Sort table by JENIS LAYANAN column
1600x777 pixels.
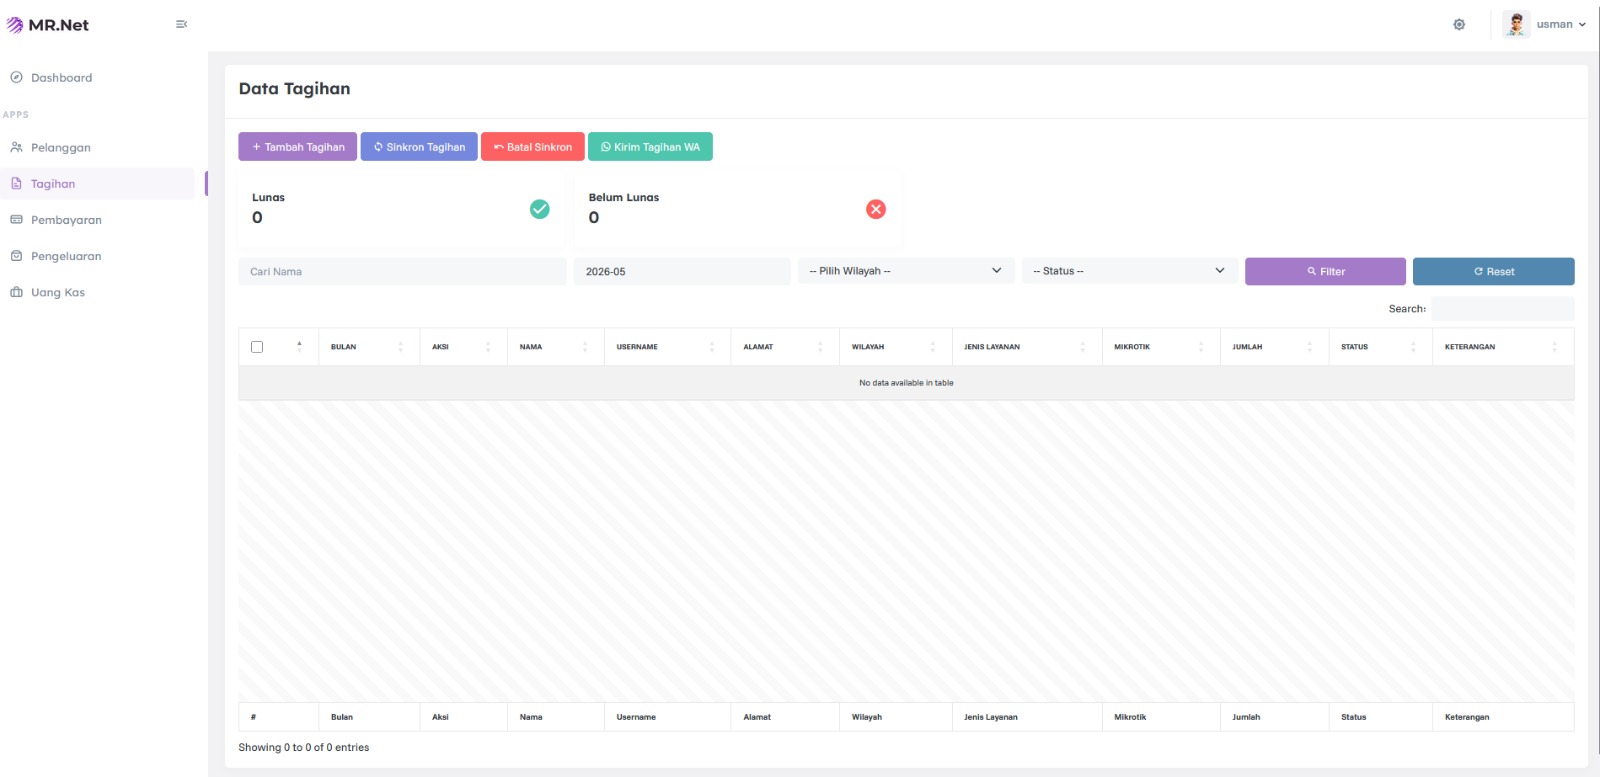pos(1027,347)
